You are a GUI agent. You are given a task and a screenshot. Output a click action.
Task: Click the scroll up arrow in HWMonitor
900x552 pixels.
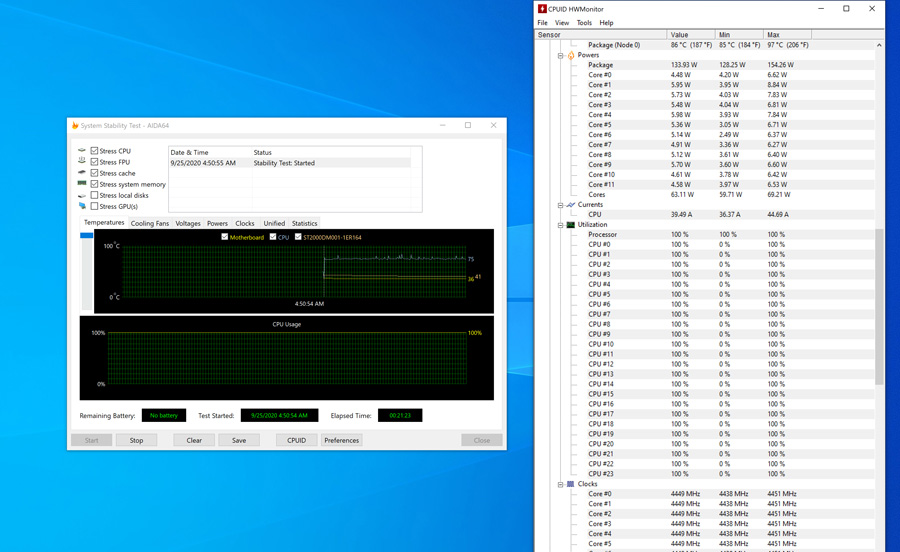[879, 45]
